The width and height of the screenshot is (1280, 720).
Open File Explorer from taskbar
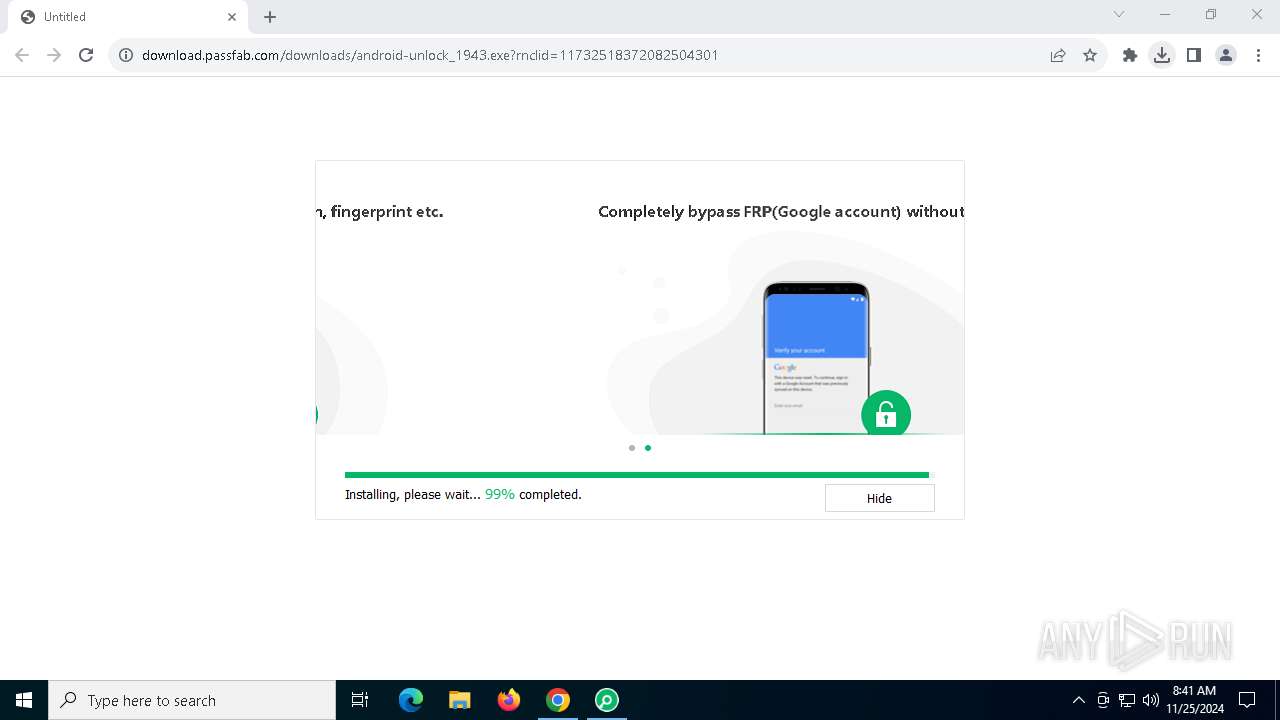(x=460, y=700)
